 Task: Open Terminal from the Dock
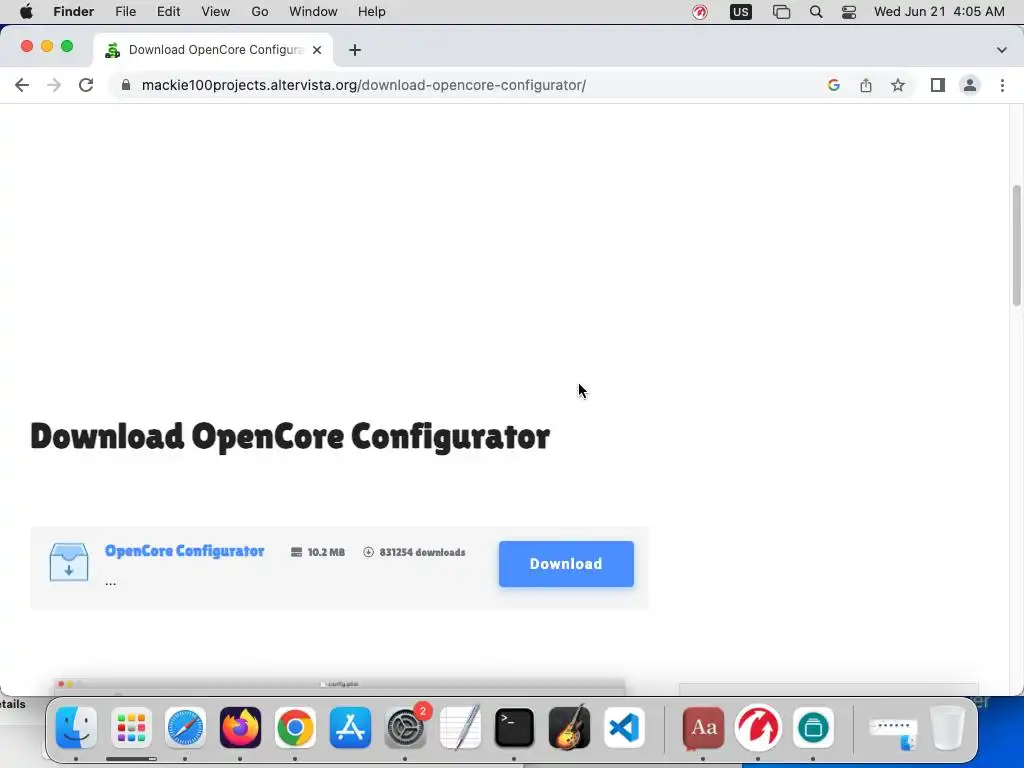coord(515,728)
